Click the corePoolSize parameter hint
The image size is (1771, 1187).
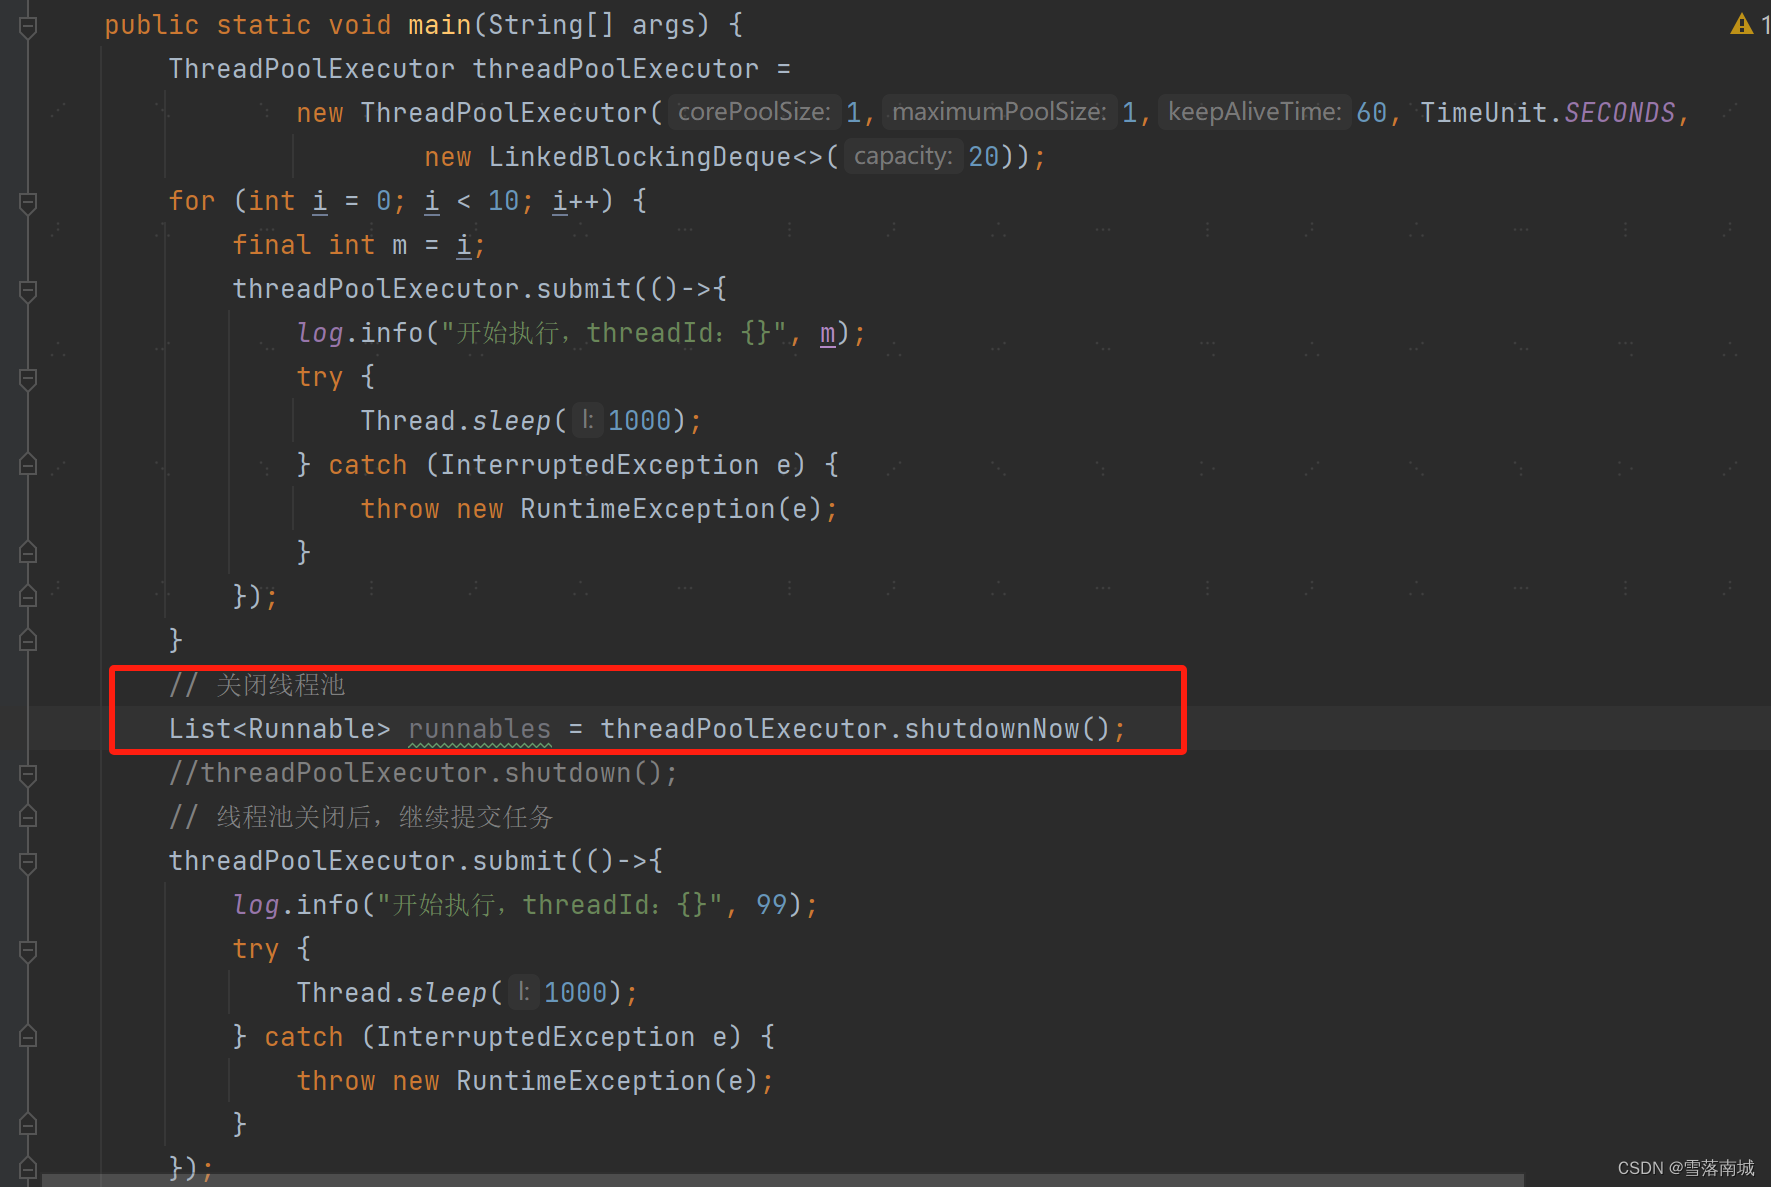tap(754, 112)
